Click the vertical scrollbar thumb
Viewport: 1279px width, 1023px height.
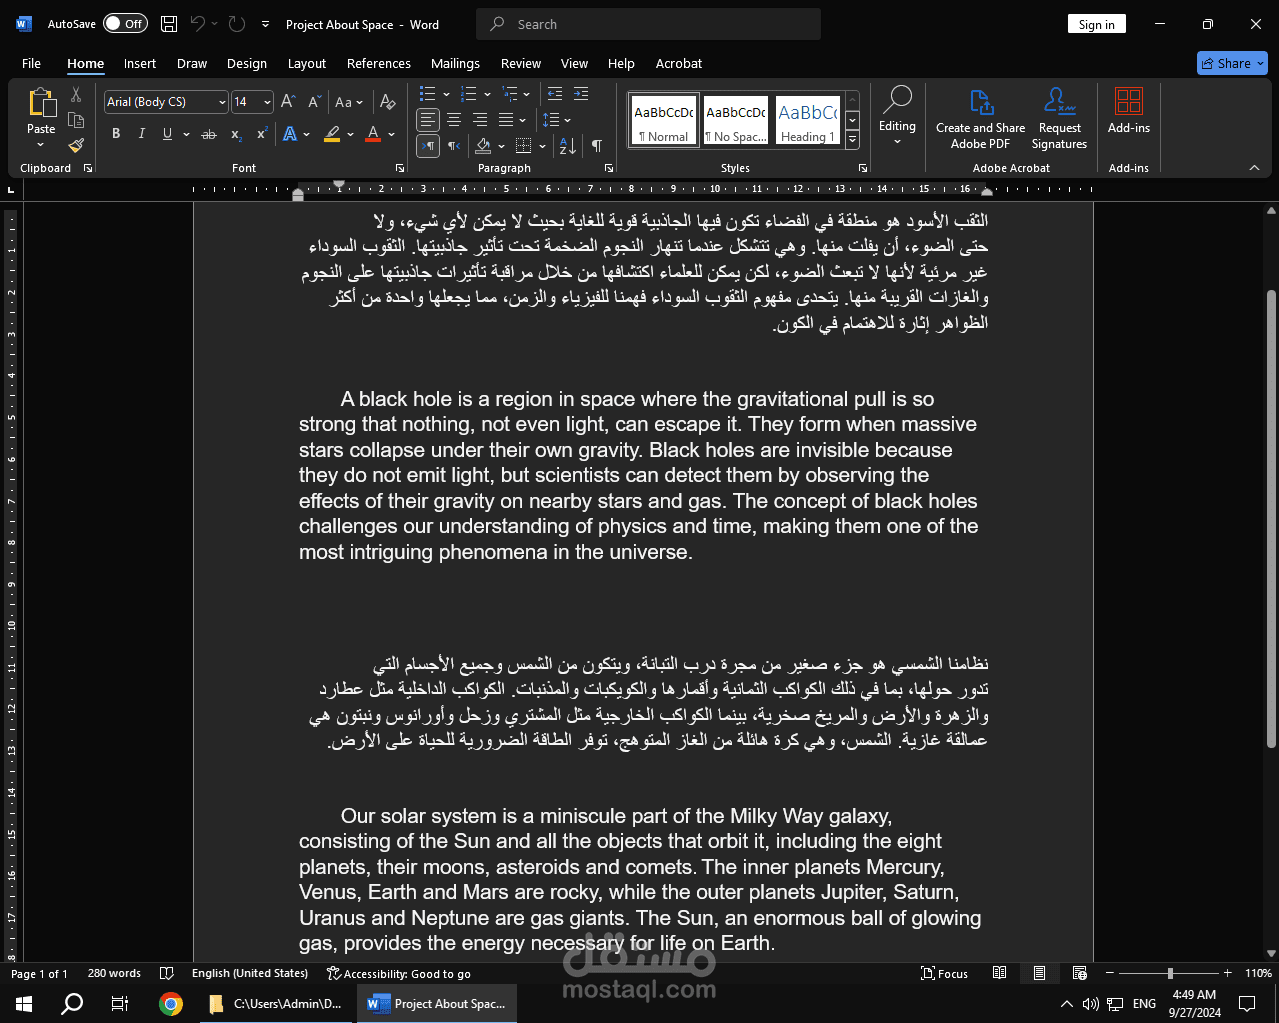(x=1272, y=518)
